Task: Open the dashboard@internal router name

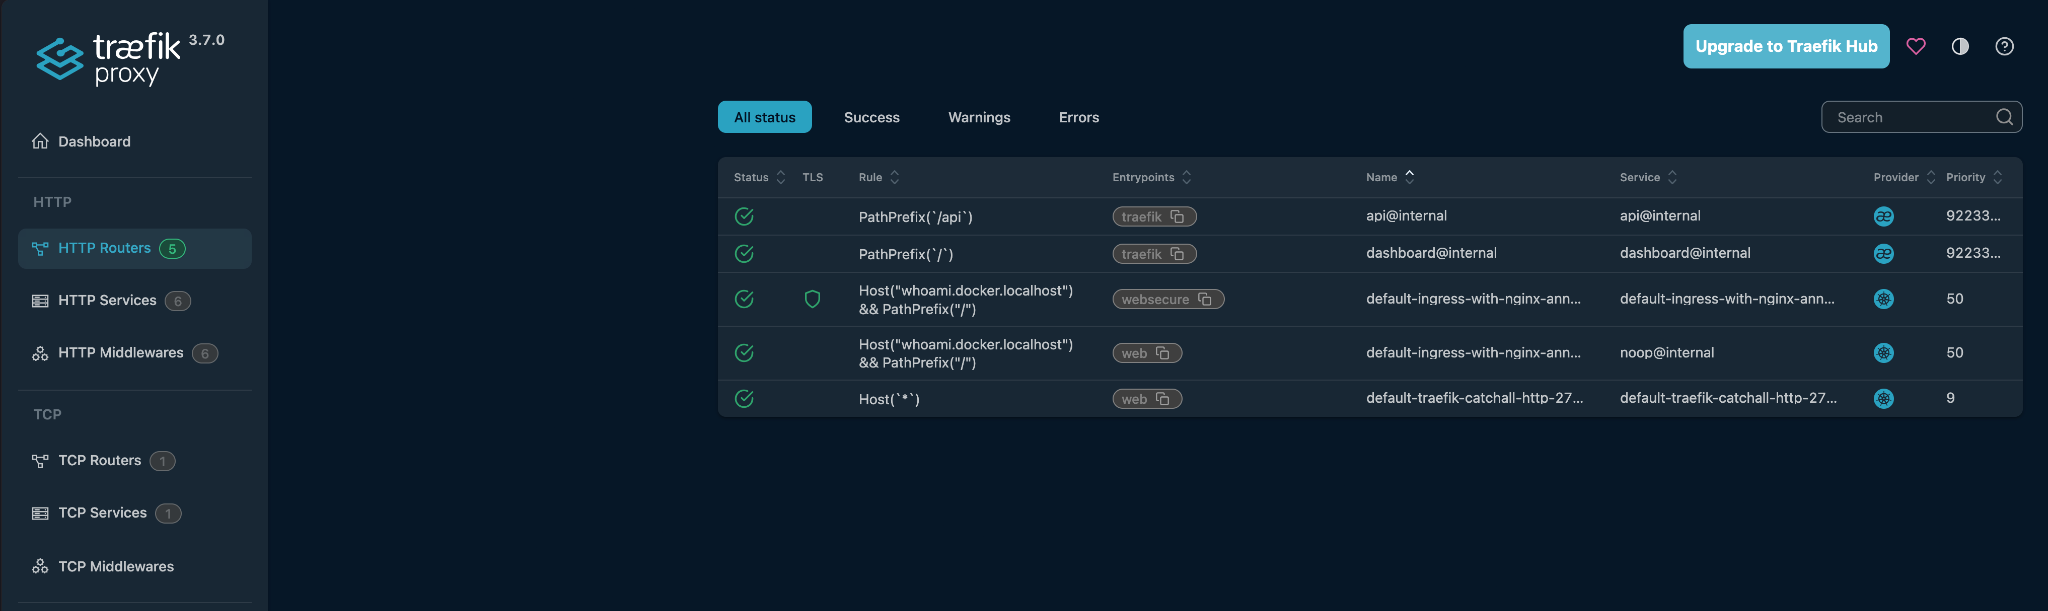Action: tap(1431, 253)
